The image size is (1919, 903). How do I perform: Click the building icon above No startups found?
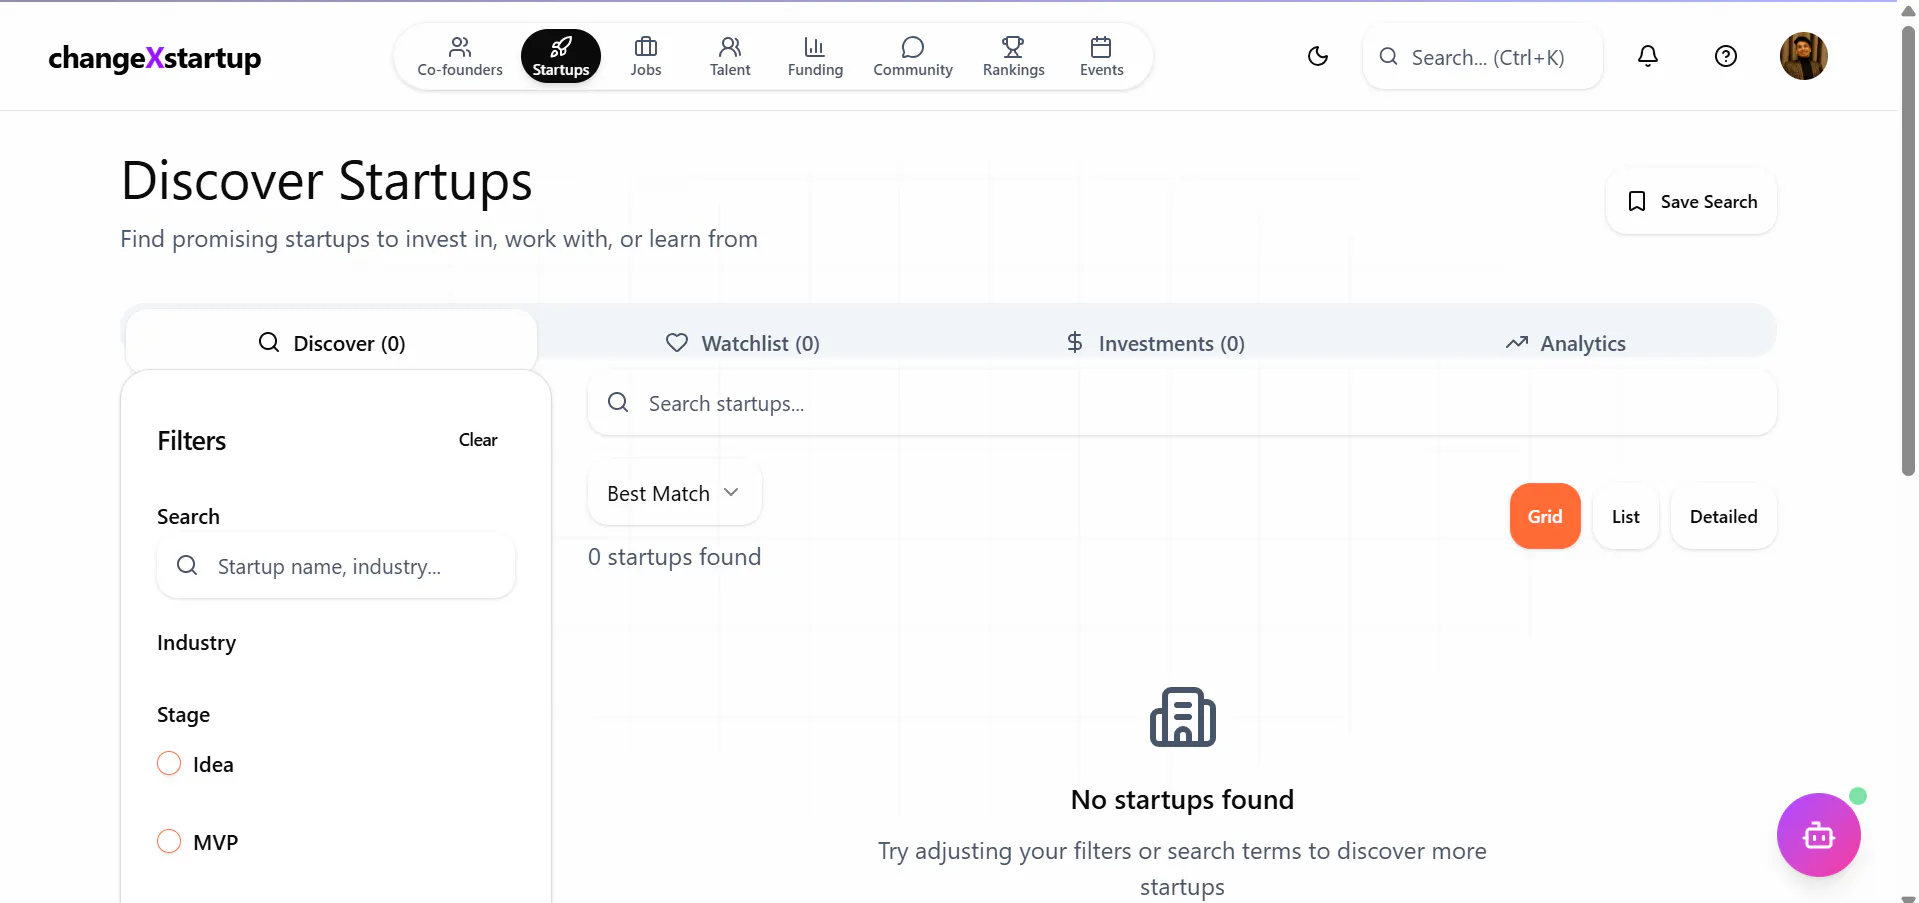(1182, 717)
